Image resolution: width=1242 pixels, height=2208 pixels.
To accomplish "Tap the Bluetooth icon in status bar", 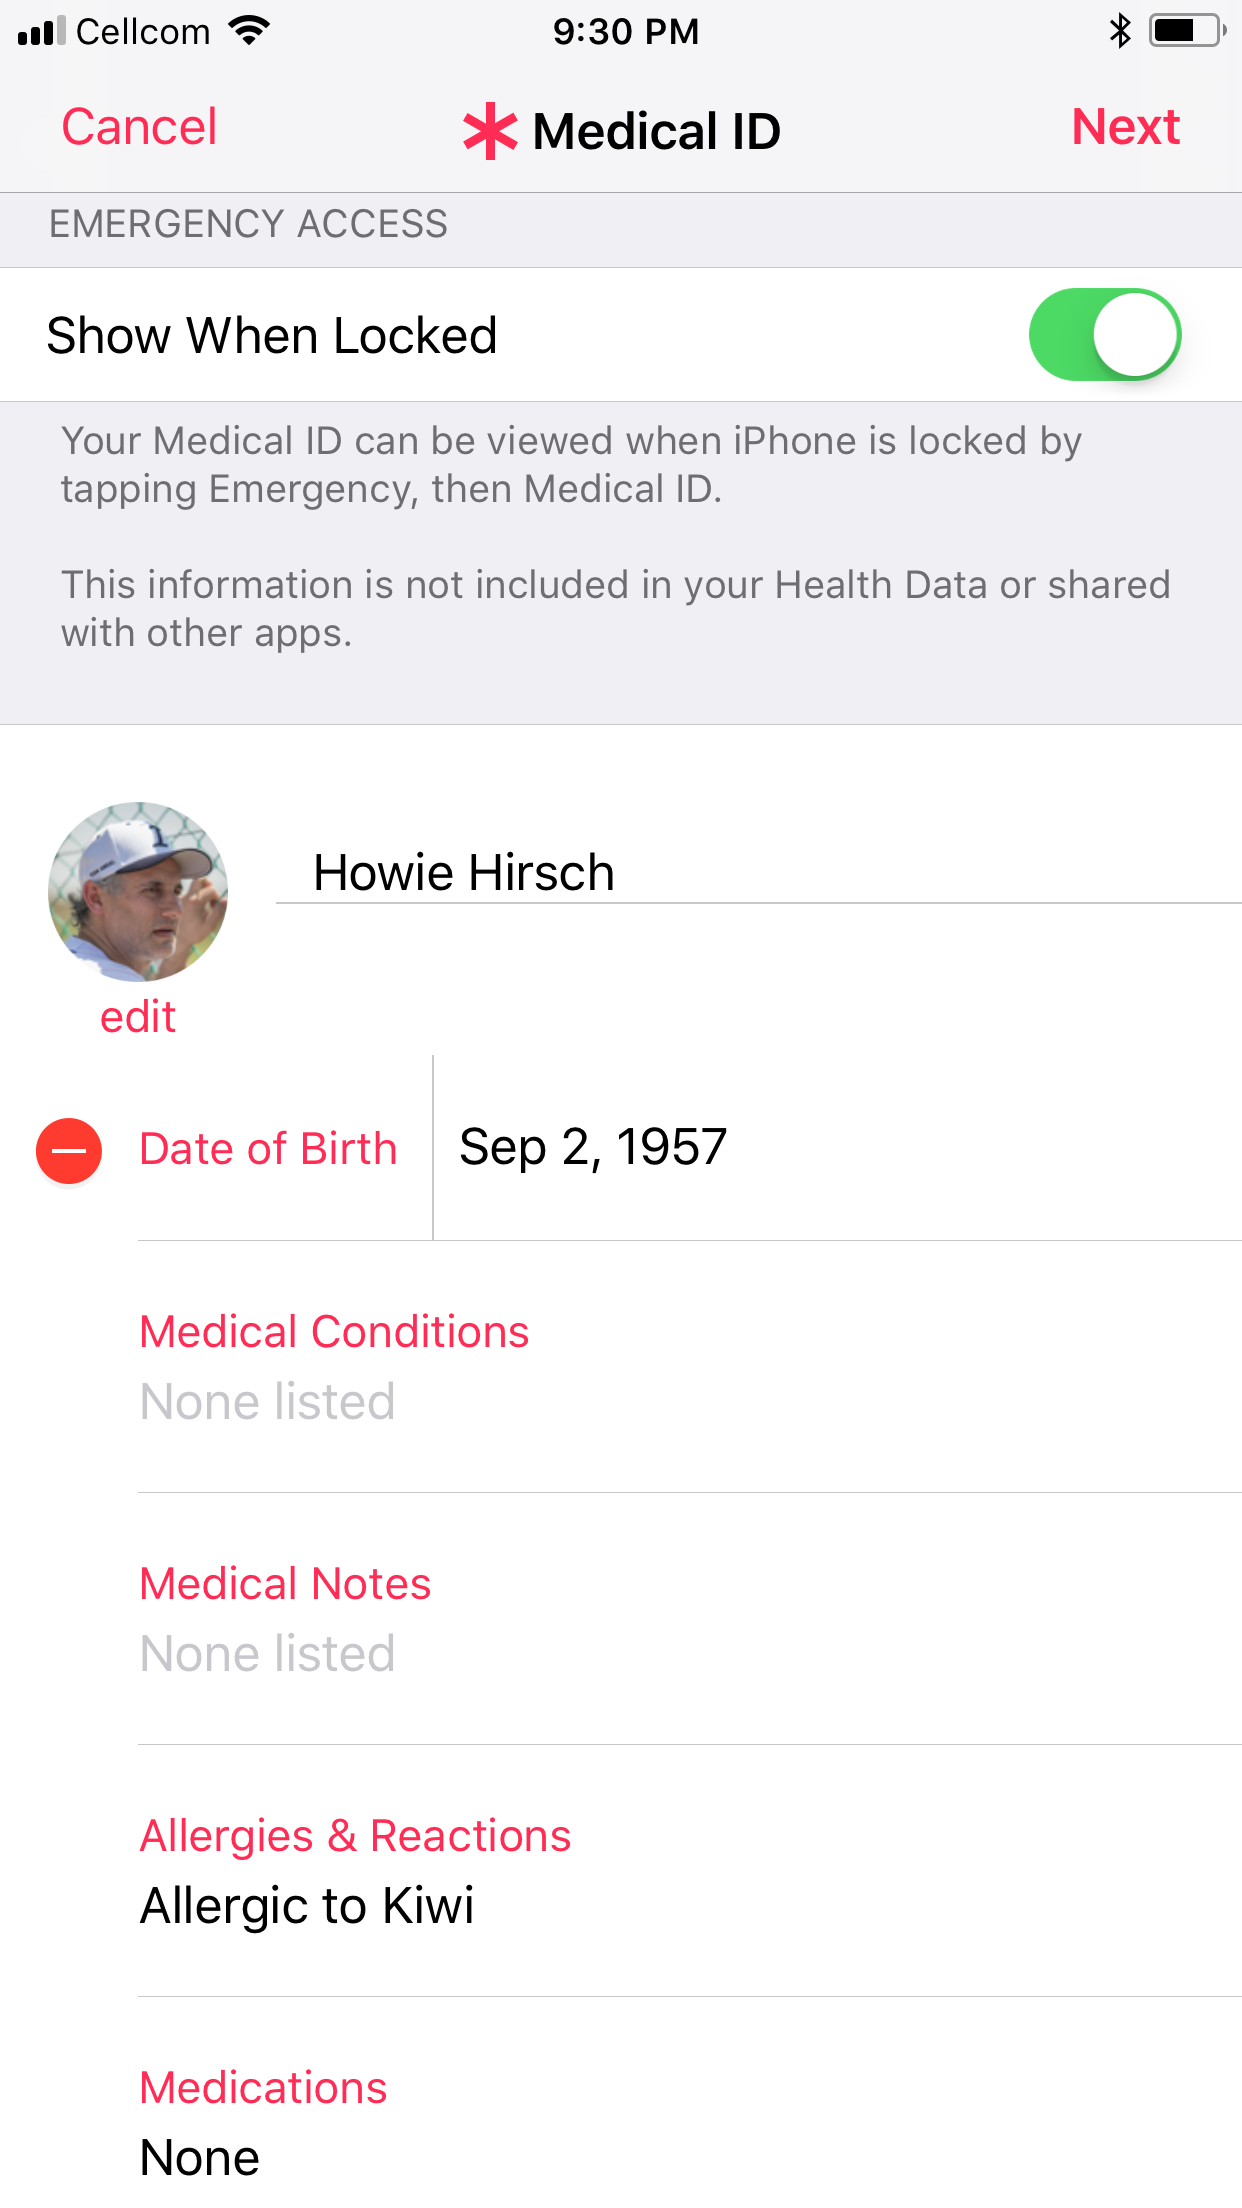I will tap(1118, 30).
